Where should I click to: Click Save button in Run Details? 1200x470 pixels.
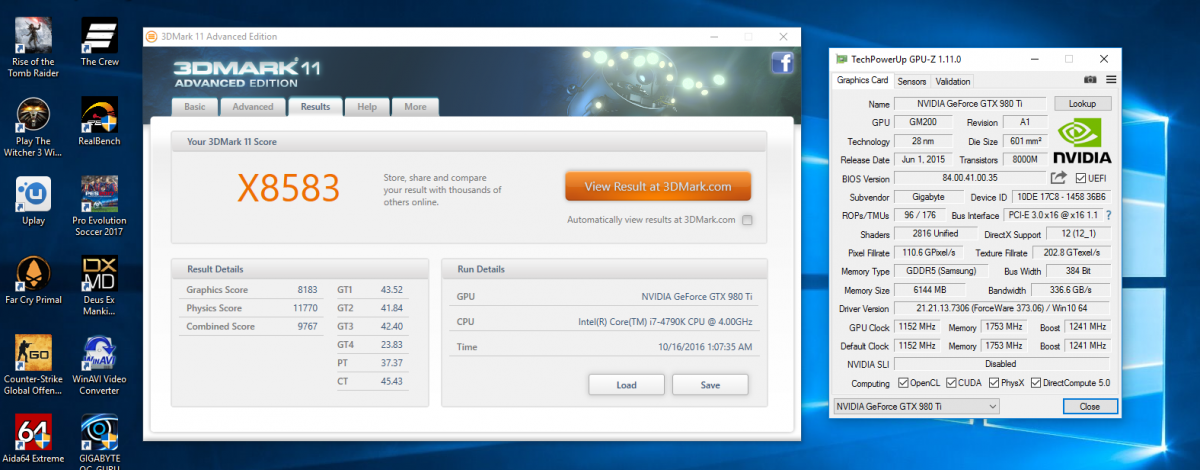710,384
